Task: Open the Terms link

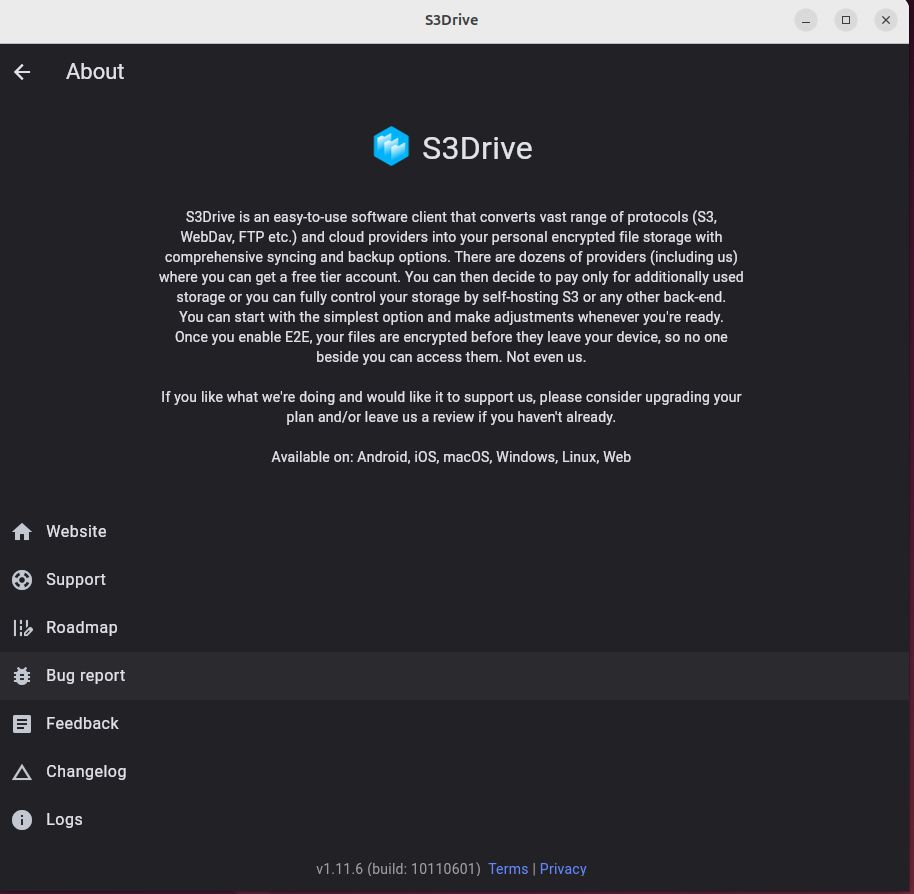Action: [508, 869]
